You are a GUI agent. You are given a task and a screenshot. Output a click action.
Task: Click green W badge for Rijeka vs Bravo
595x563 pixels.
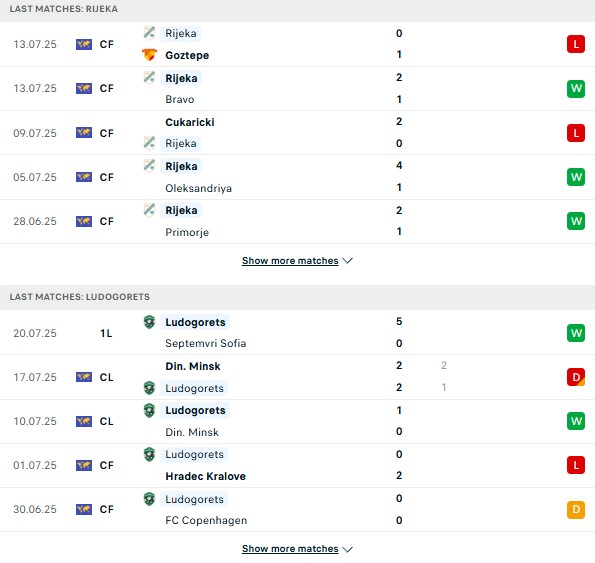(x=576, y=88)
